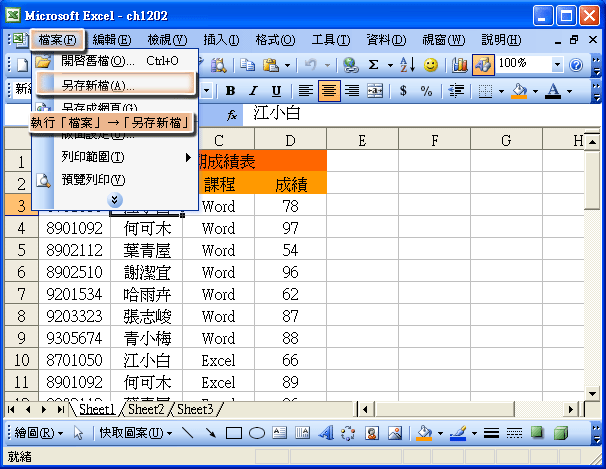
Task: Toggle Underline formatting
Action: click(275, 91)
